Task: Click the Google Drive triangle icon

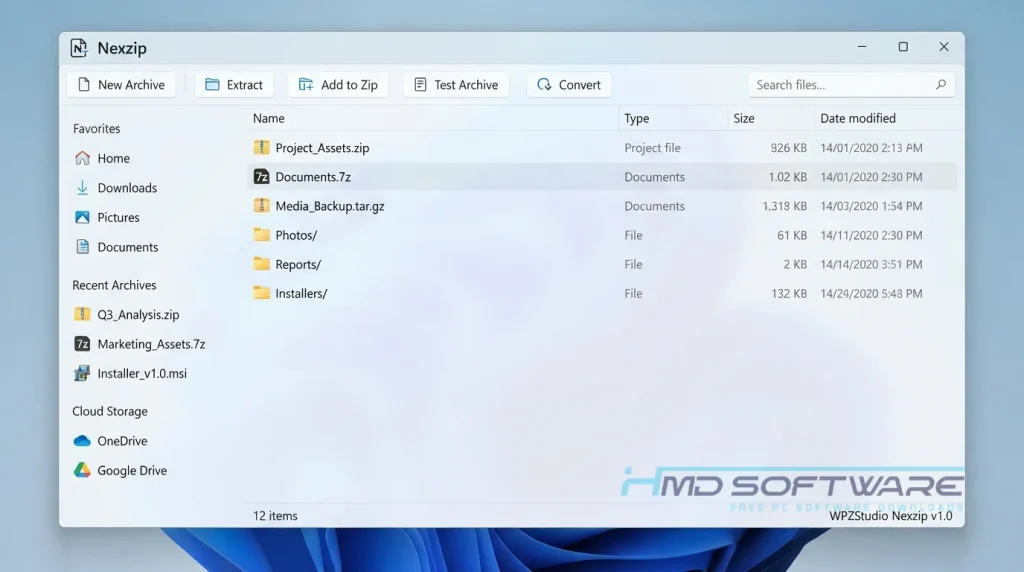Action: (x=82, y=470)
